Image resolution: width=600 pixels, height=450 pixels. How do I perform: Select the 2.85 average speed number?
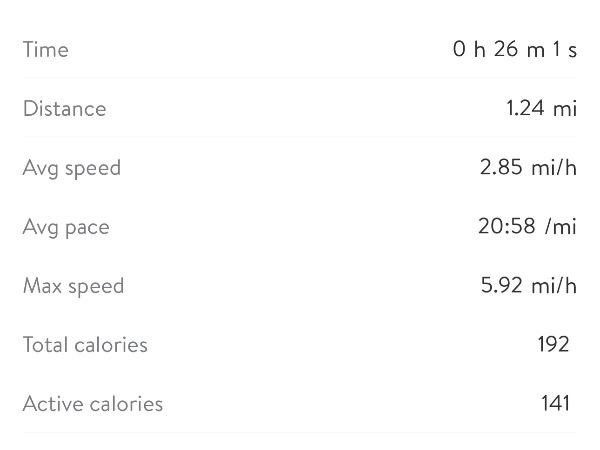pos(501,167)
